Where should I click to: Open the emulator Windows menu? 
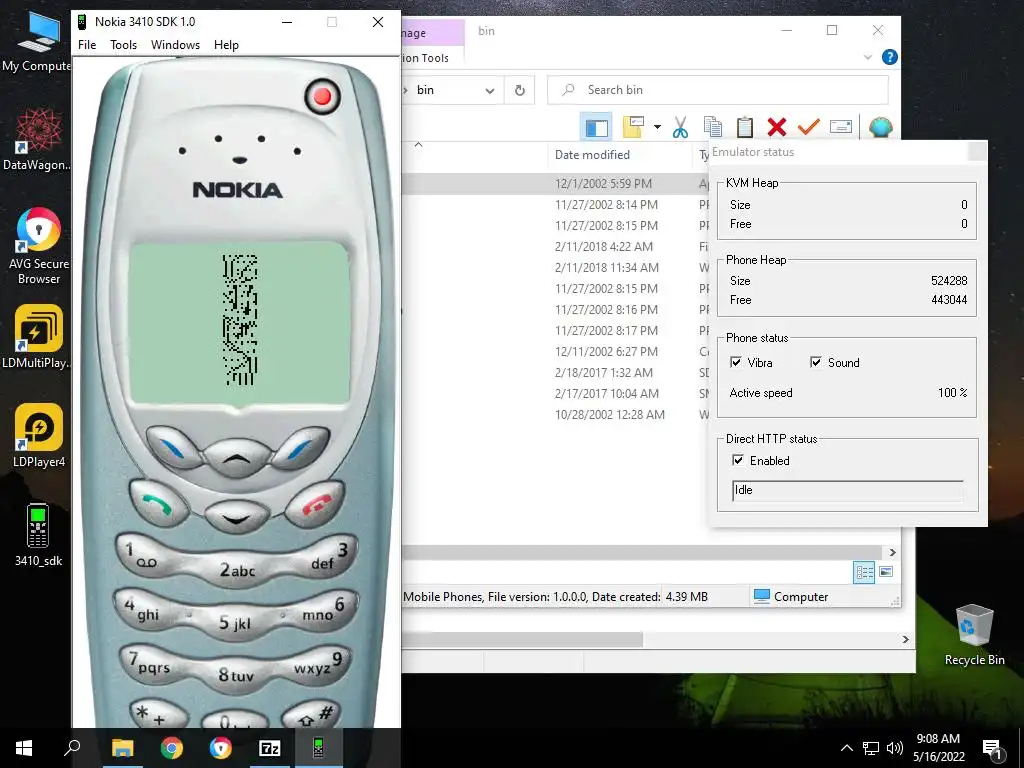click(x=175, y=44)
